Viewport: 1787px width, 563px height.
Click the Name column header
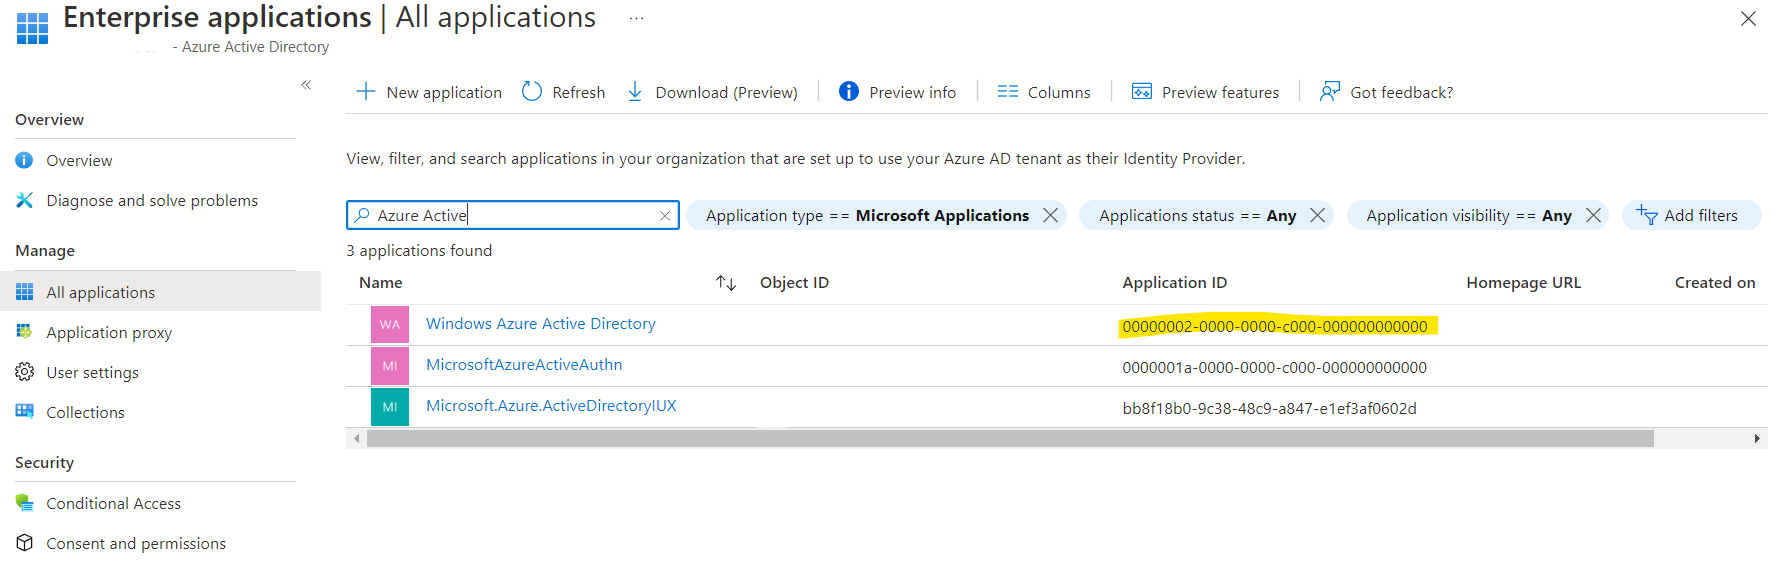[x=381, y=283]
